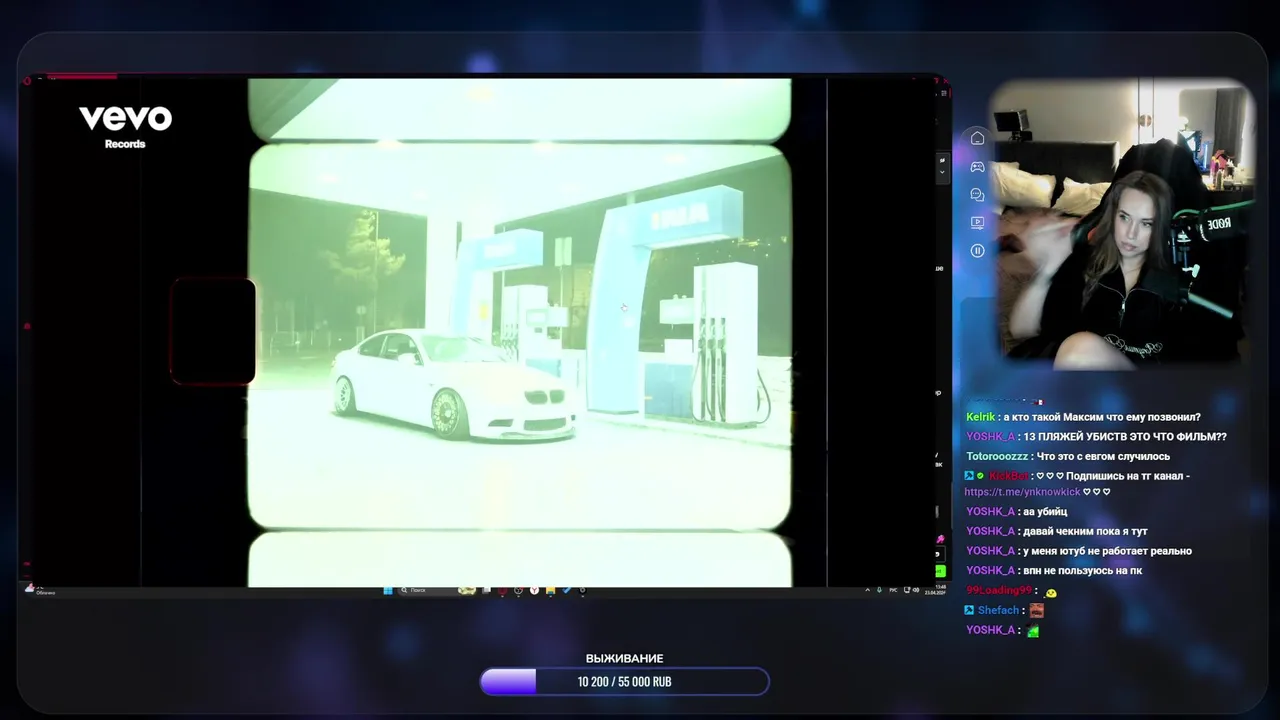Open the chat bubbles icon in sidebar
Viewport: 1280px width, 720px height.
click(978, 194)
